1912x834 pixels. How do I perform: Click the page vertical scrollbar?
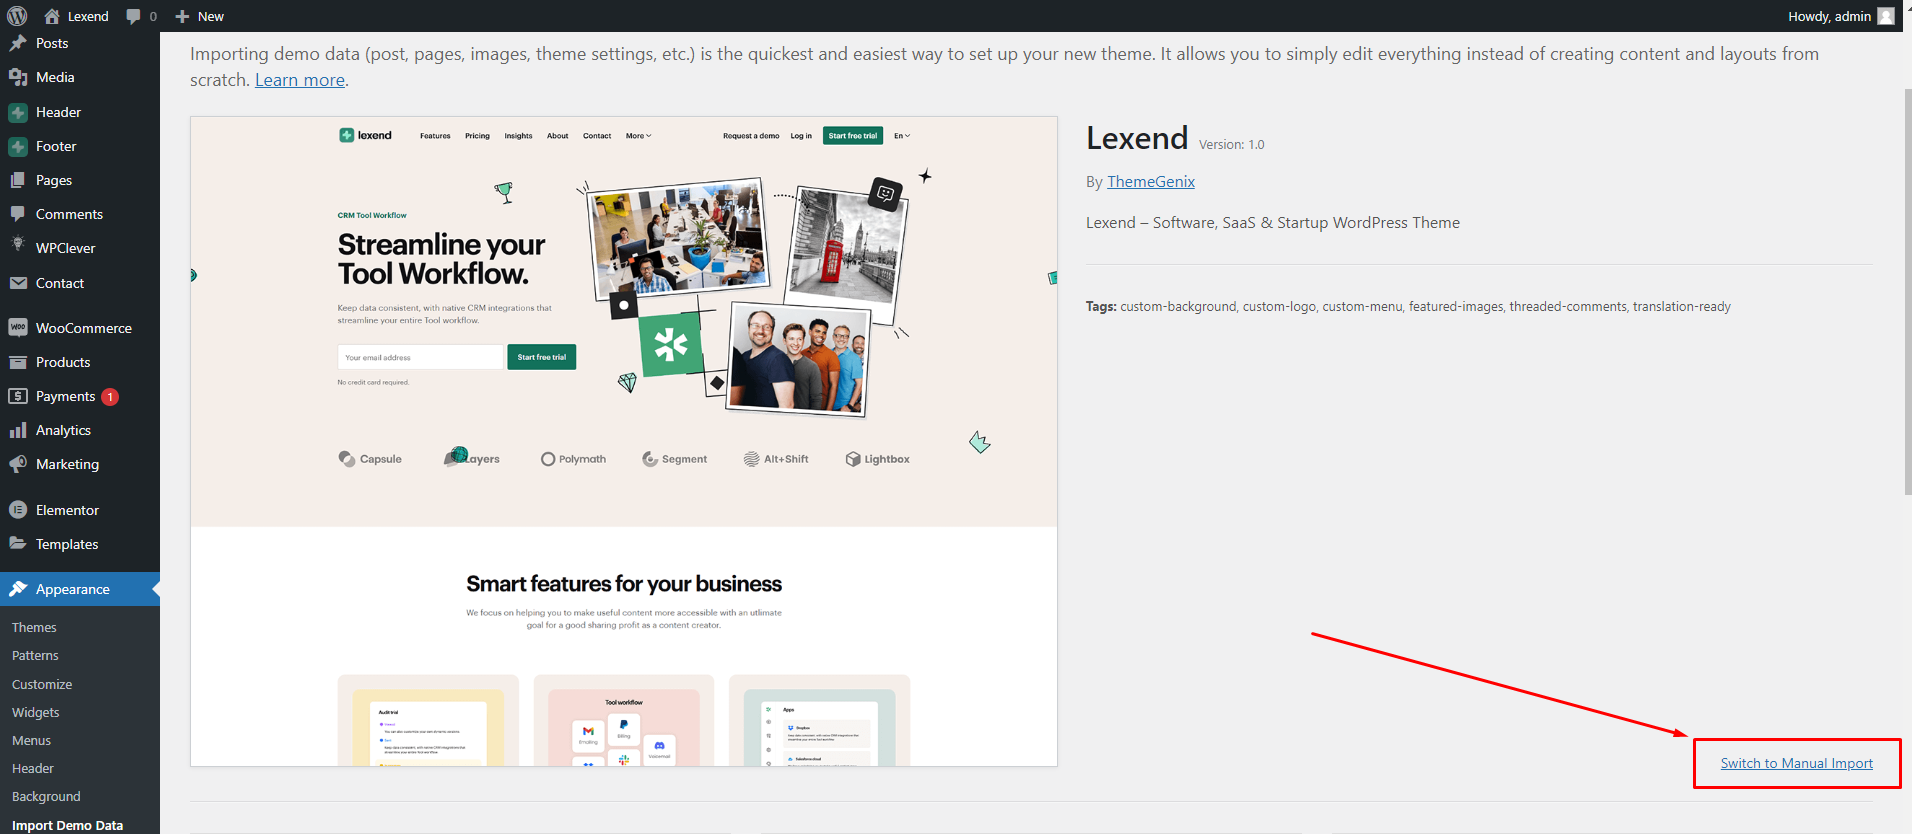point(1907,290)
